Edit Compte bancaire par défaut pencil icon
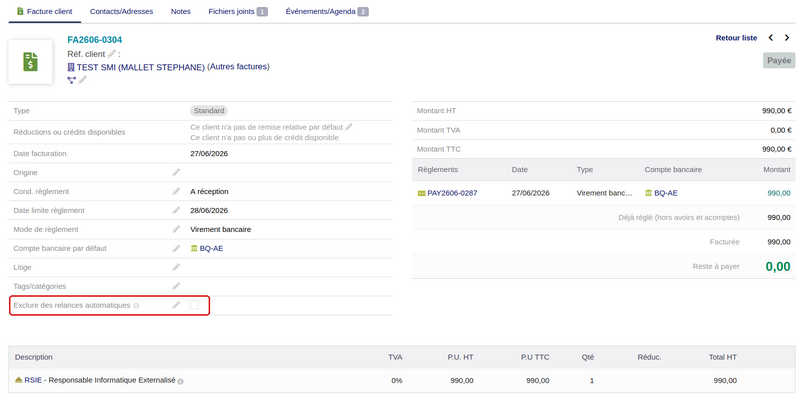This screenshot has height=400, width=800. tap(176, 248)
